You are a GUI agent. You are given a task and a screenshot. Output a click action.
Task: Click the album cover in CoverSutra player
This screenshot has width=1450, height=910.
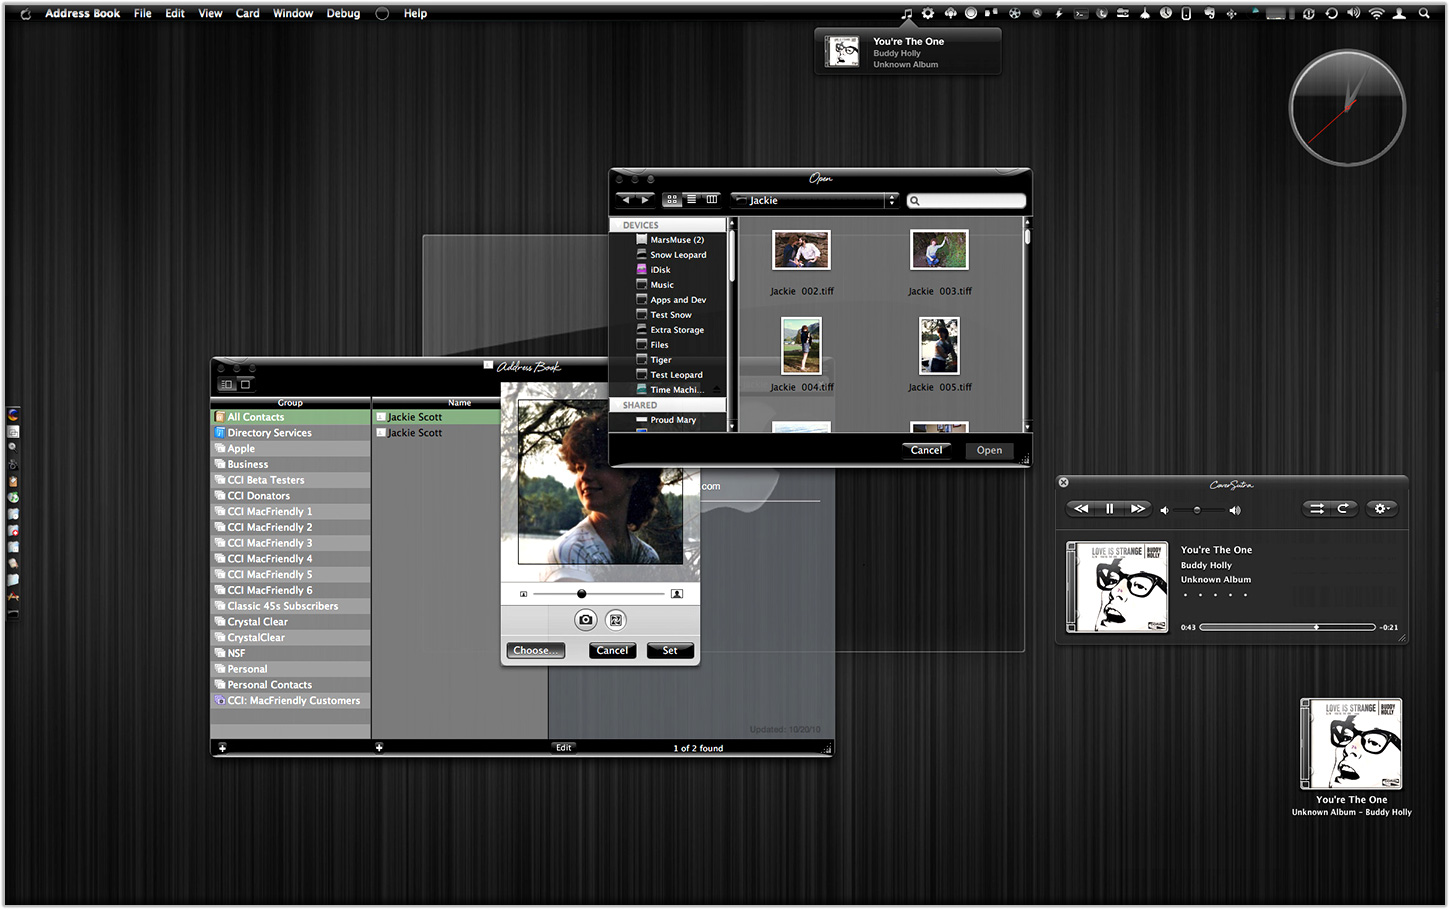pos(1117,587)
